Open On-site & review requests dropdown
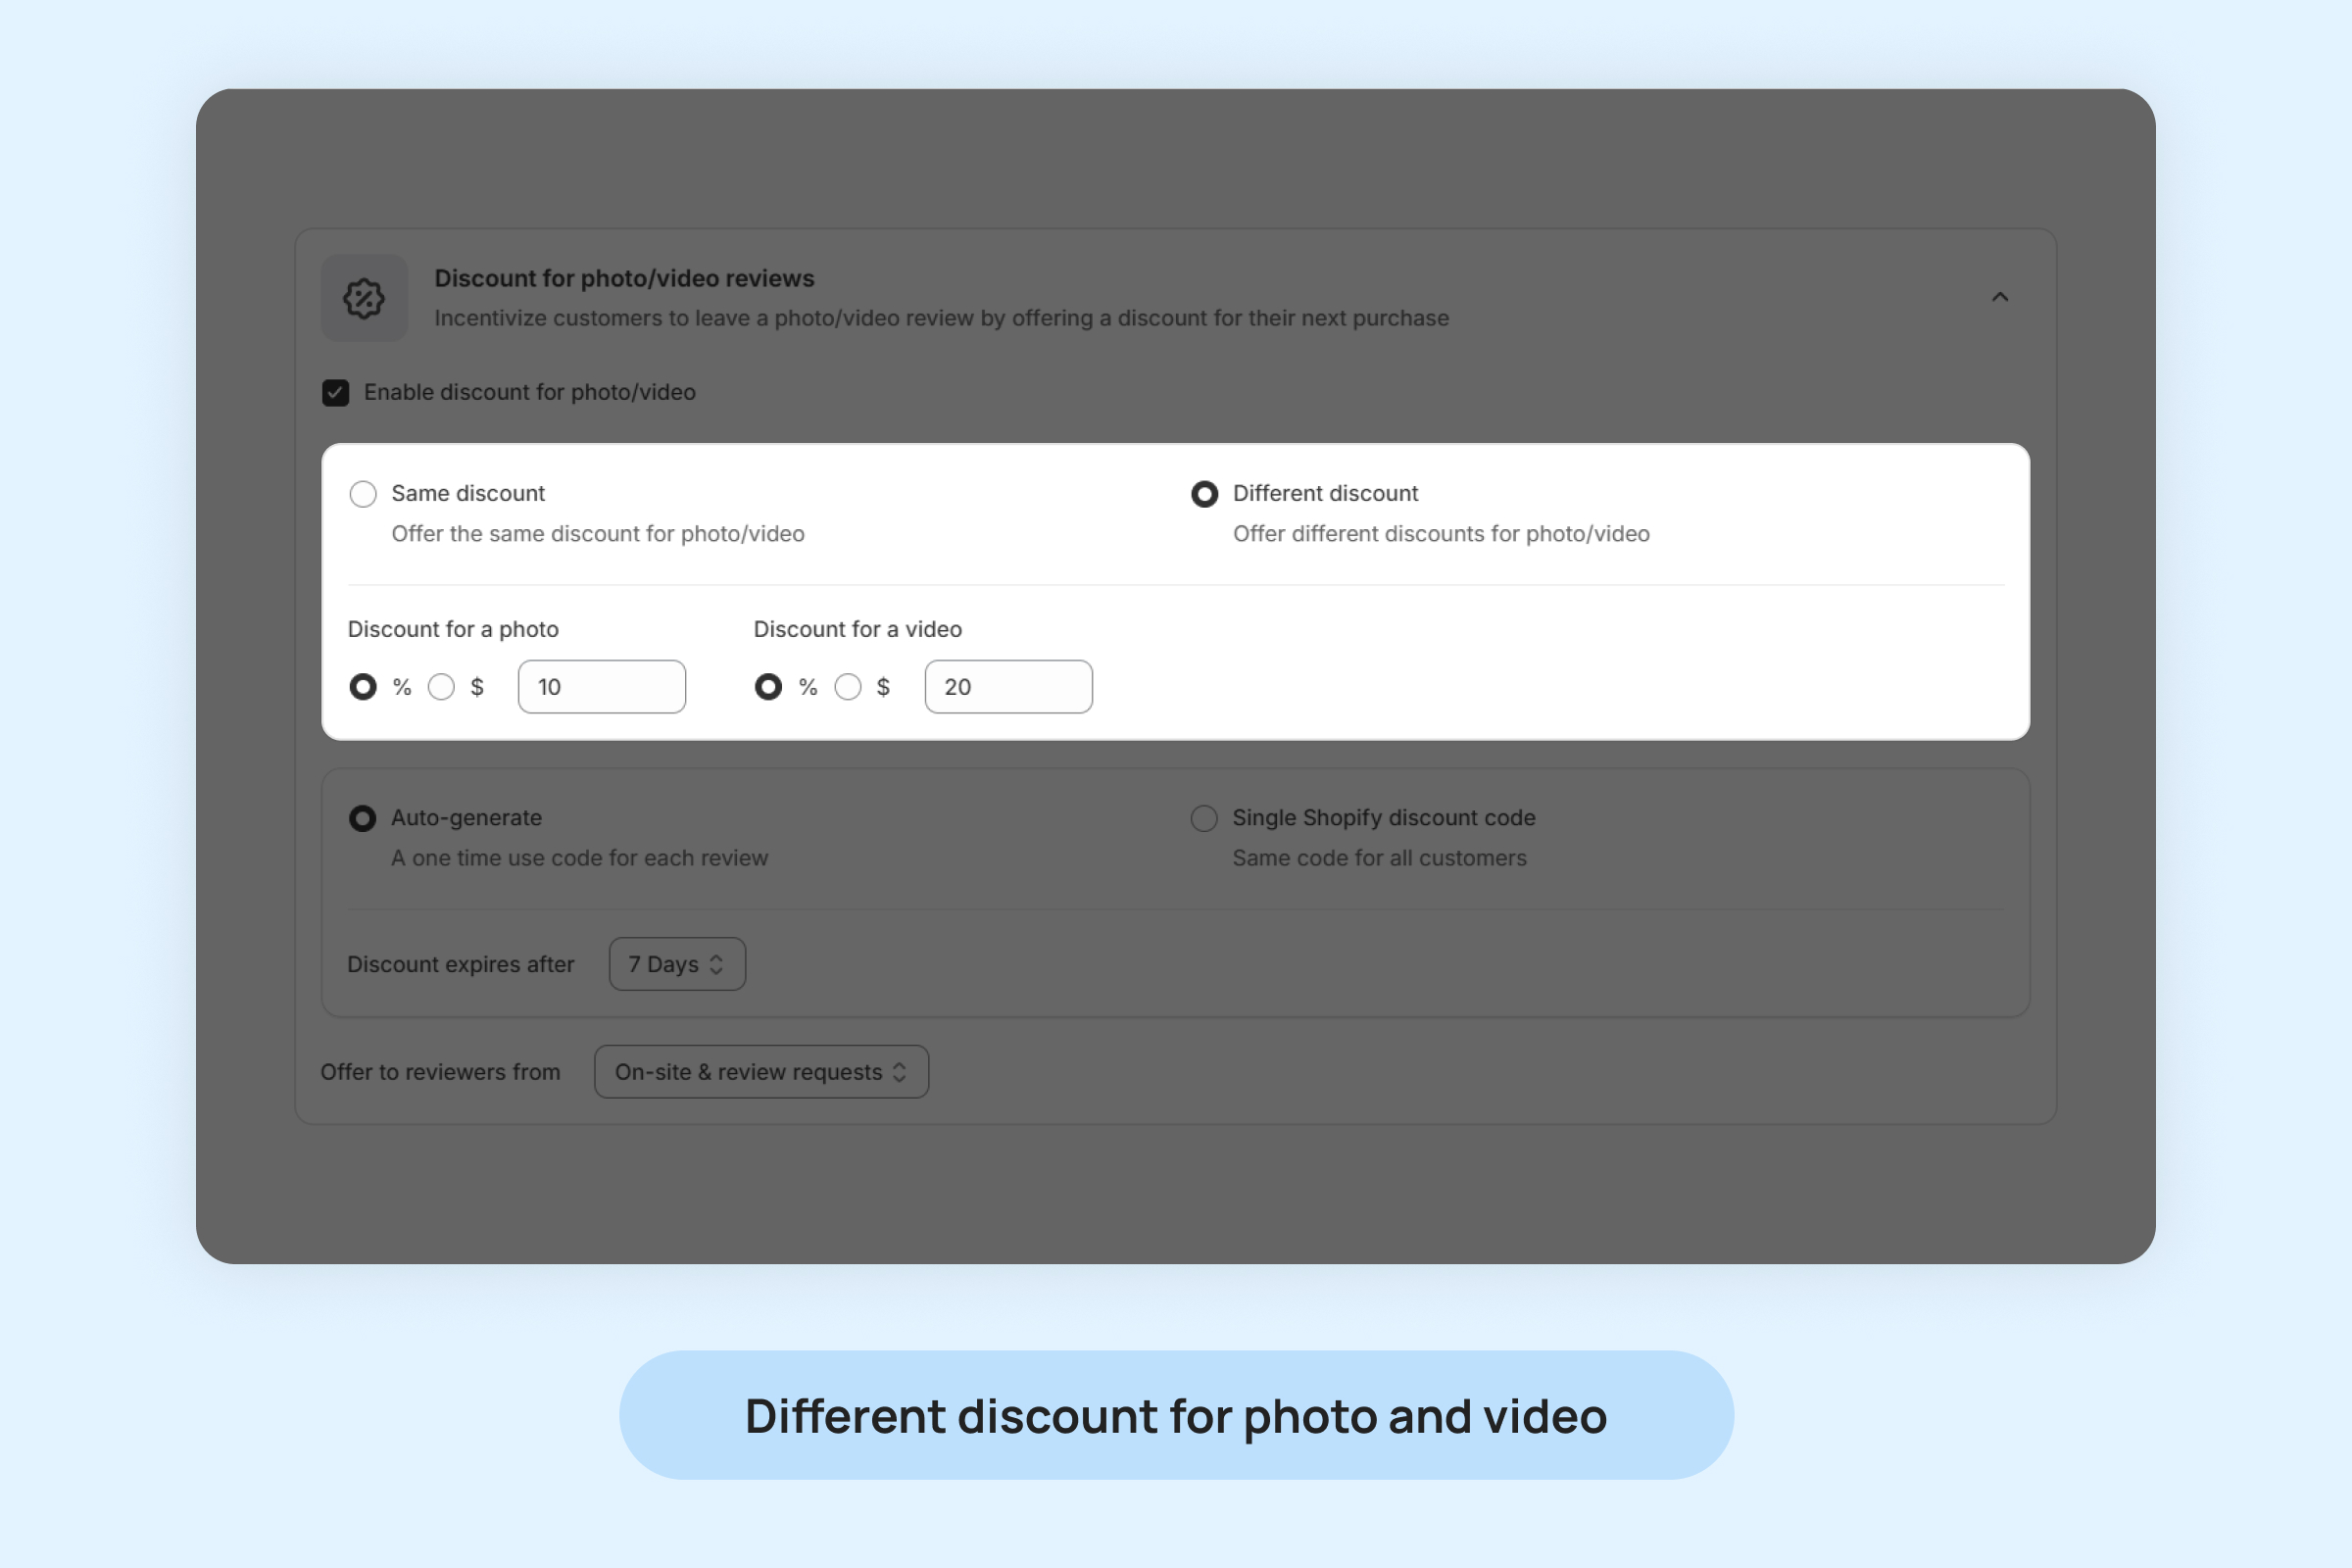 (x=761, y=1072)
